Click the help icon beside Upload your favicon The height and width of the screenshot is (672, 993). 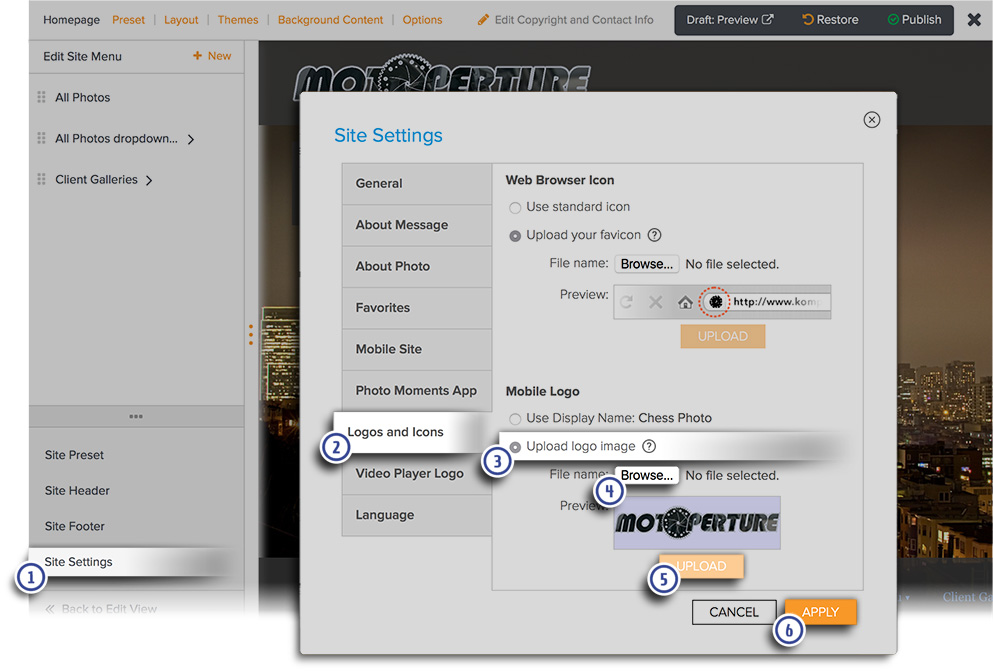pyautogui.click(x=654, y=235)
